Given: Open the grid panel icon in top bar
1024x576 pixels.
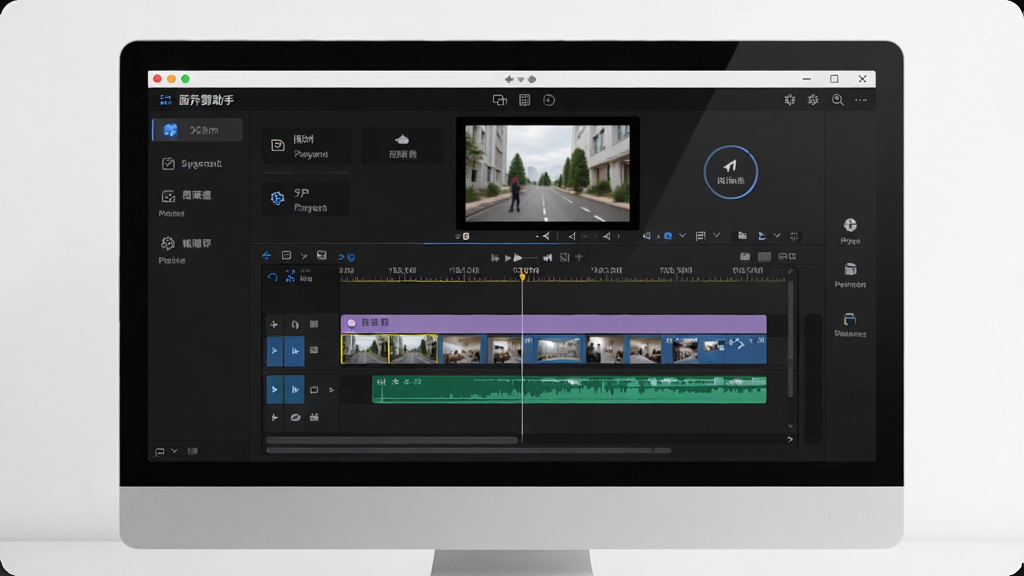Looking at the screenshot, I should pyautogui.click(x=524, y=100).
